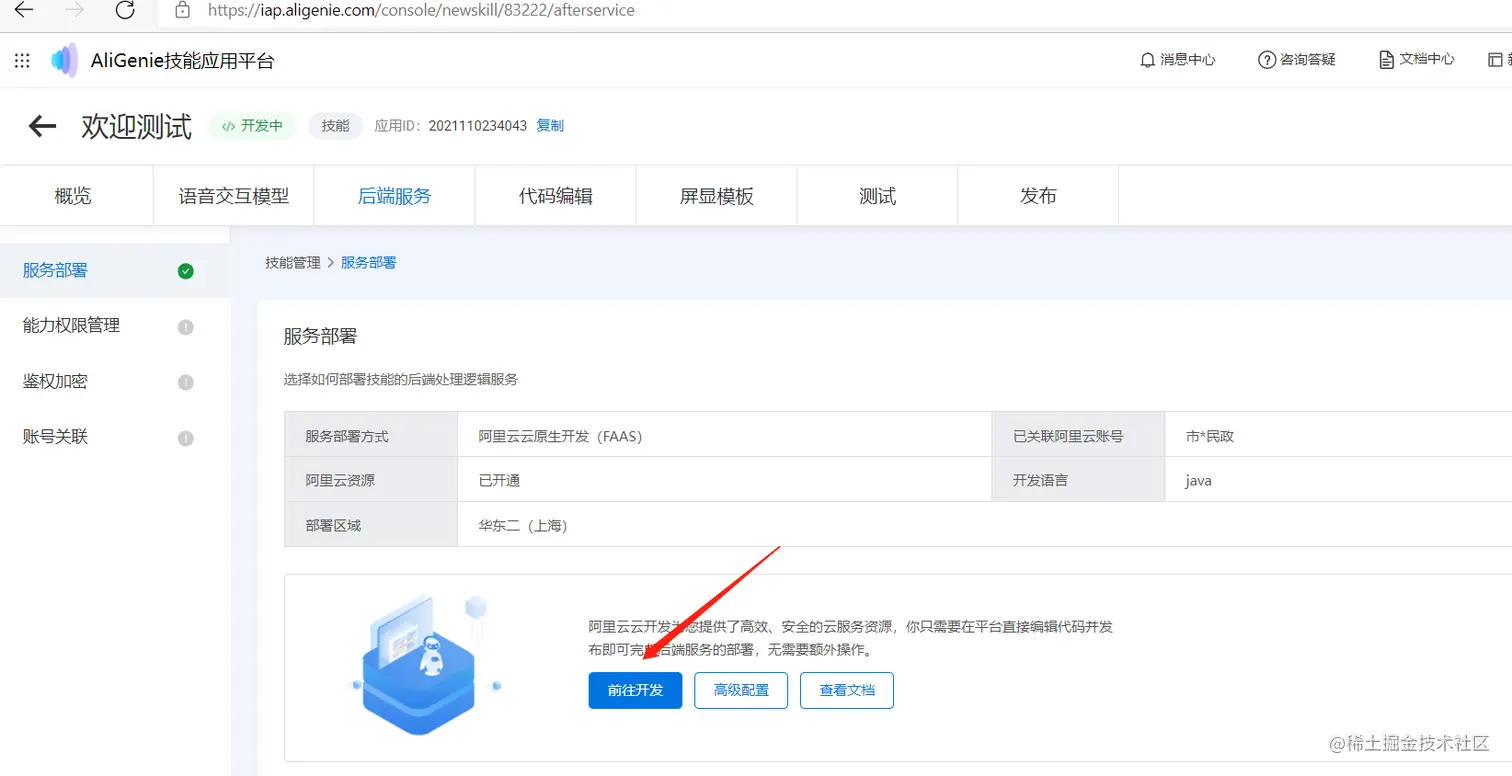The image size is (1512, 776).
Task: Click the 华东二（上海）region cell
Action: pyautogui.click(x=984, y=525)
